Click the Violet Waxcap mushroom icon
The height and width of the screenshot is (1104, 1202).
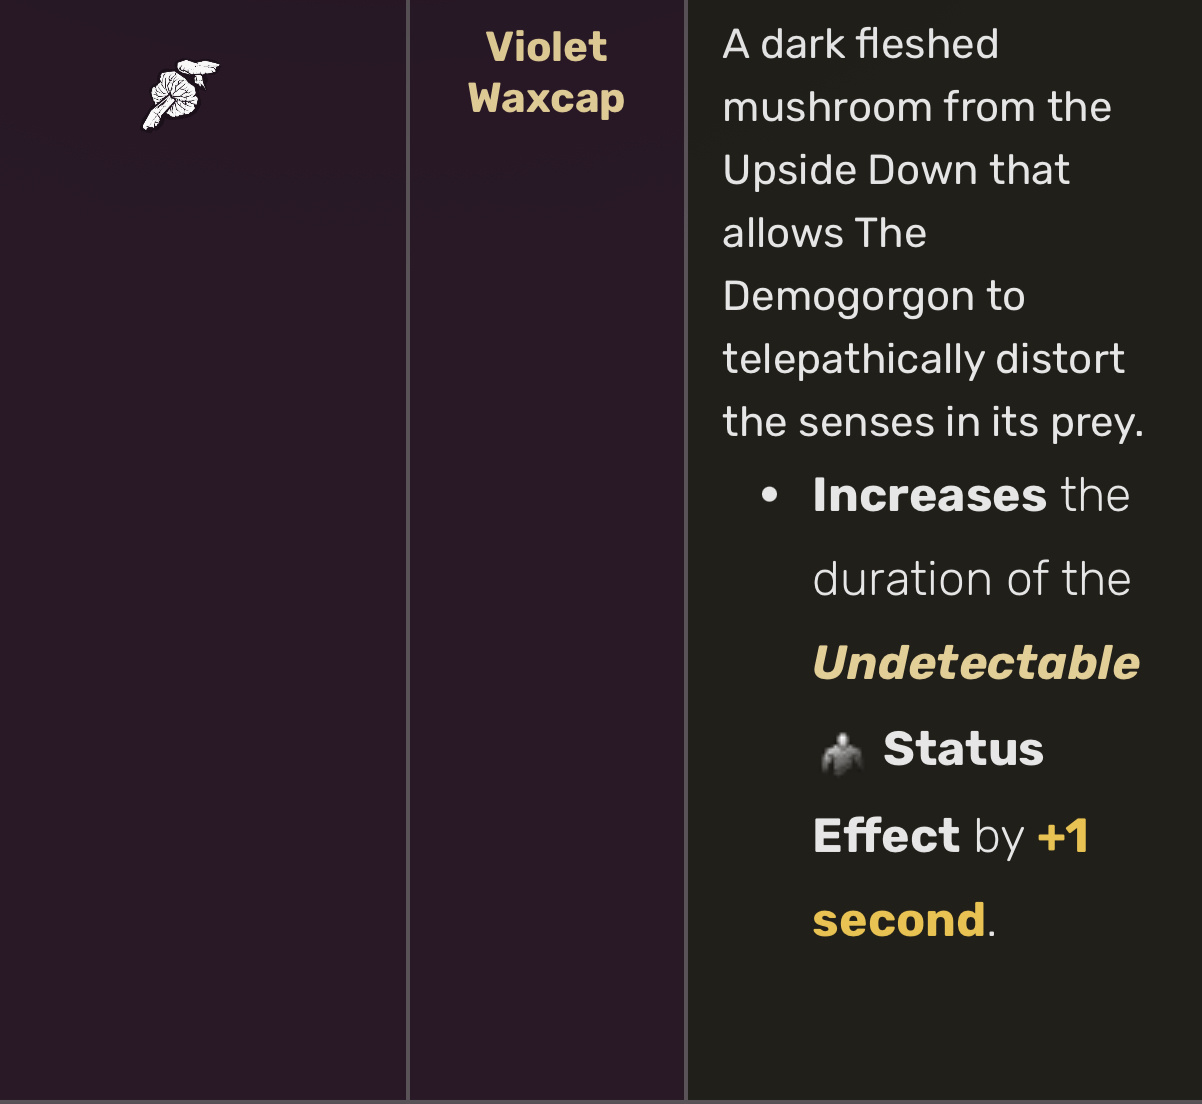(x=180, y=94)
